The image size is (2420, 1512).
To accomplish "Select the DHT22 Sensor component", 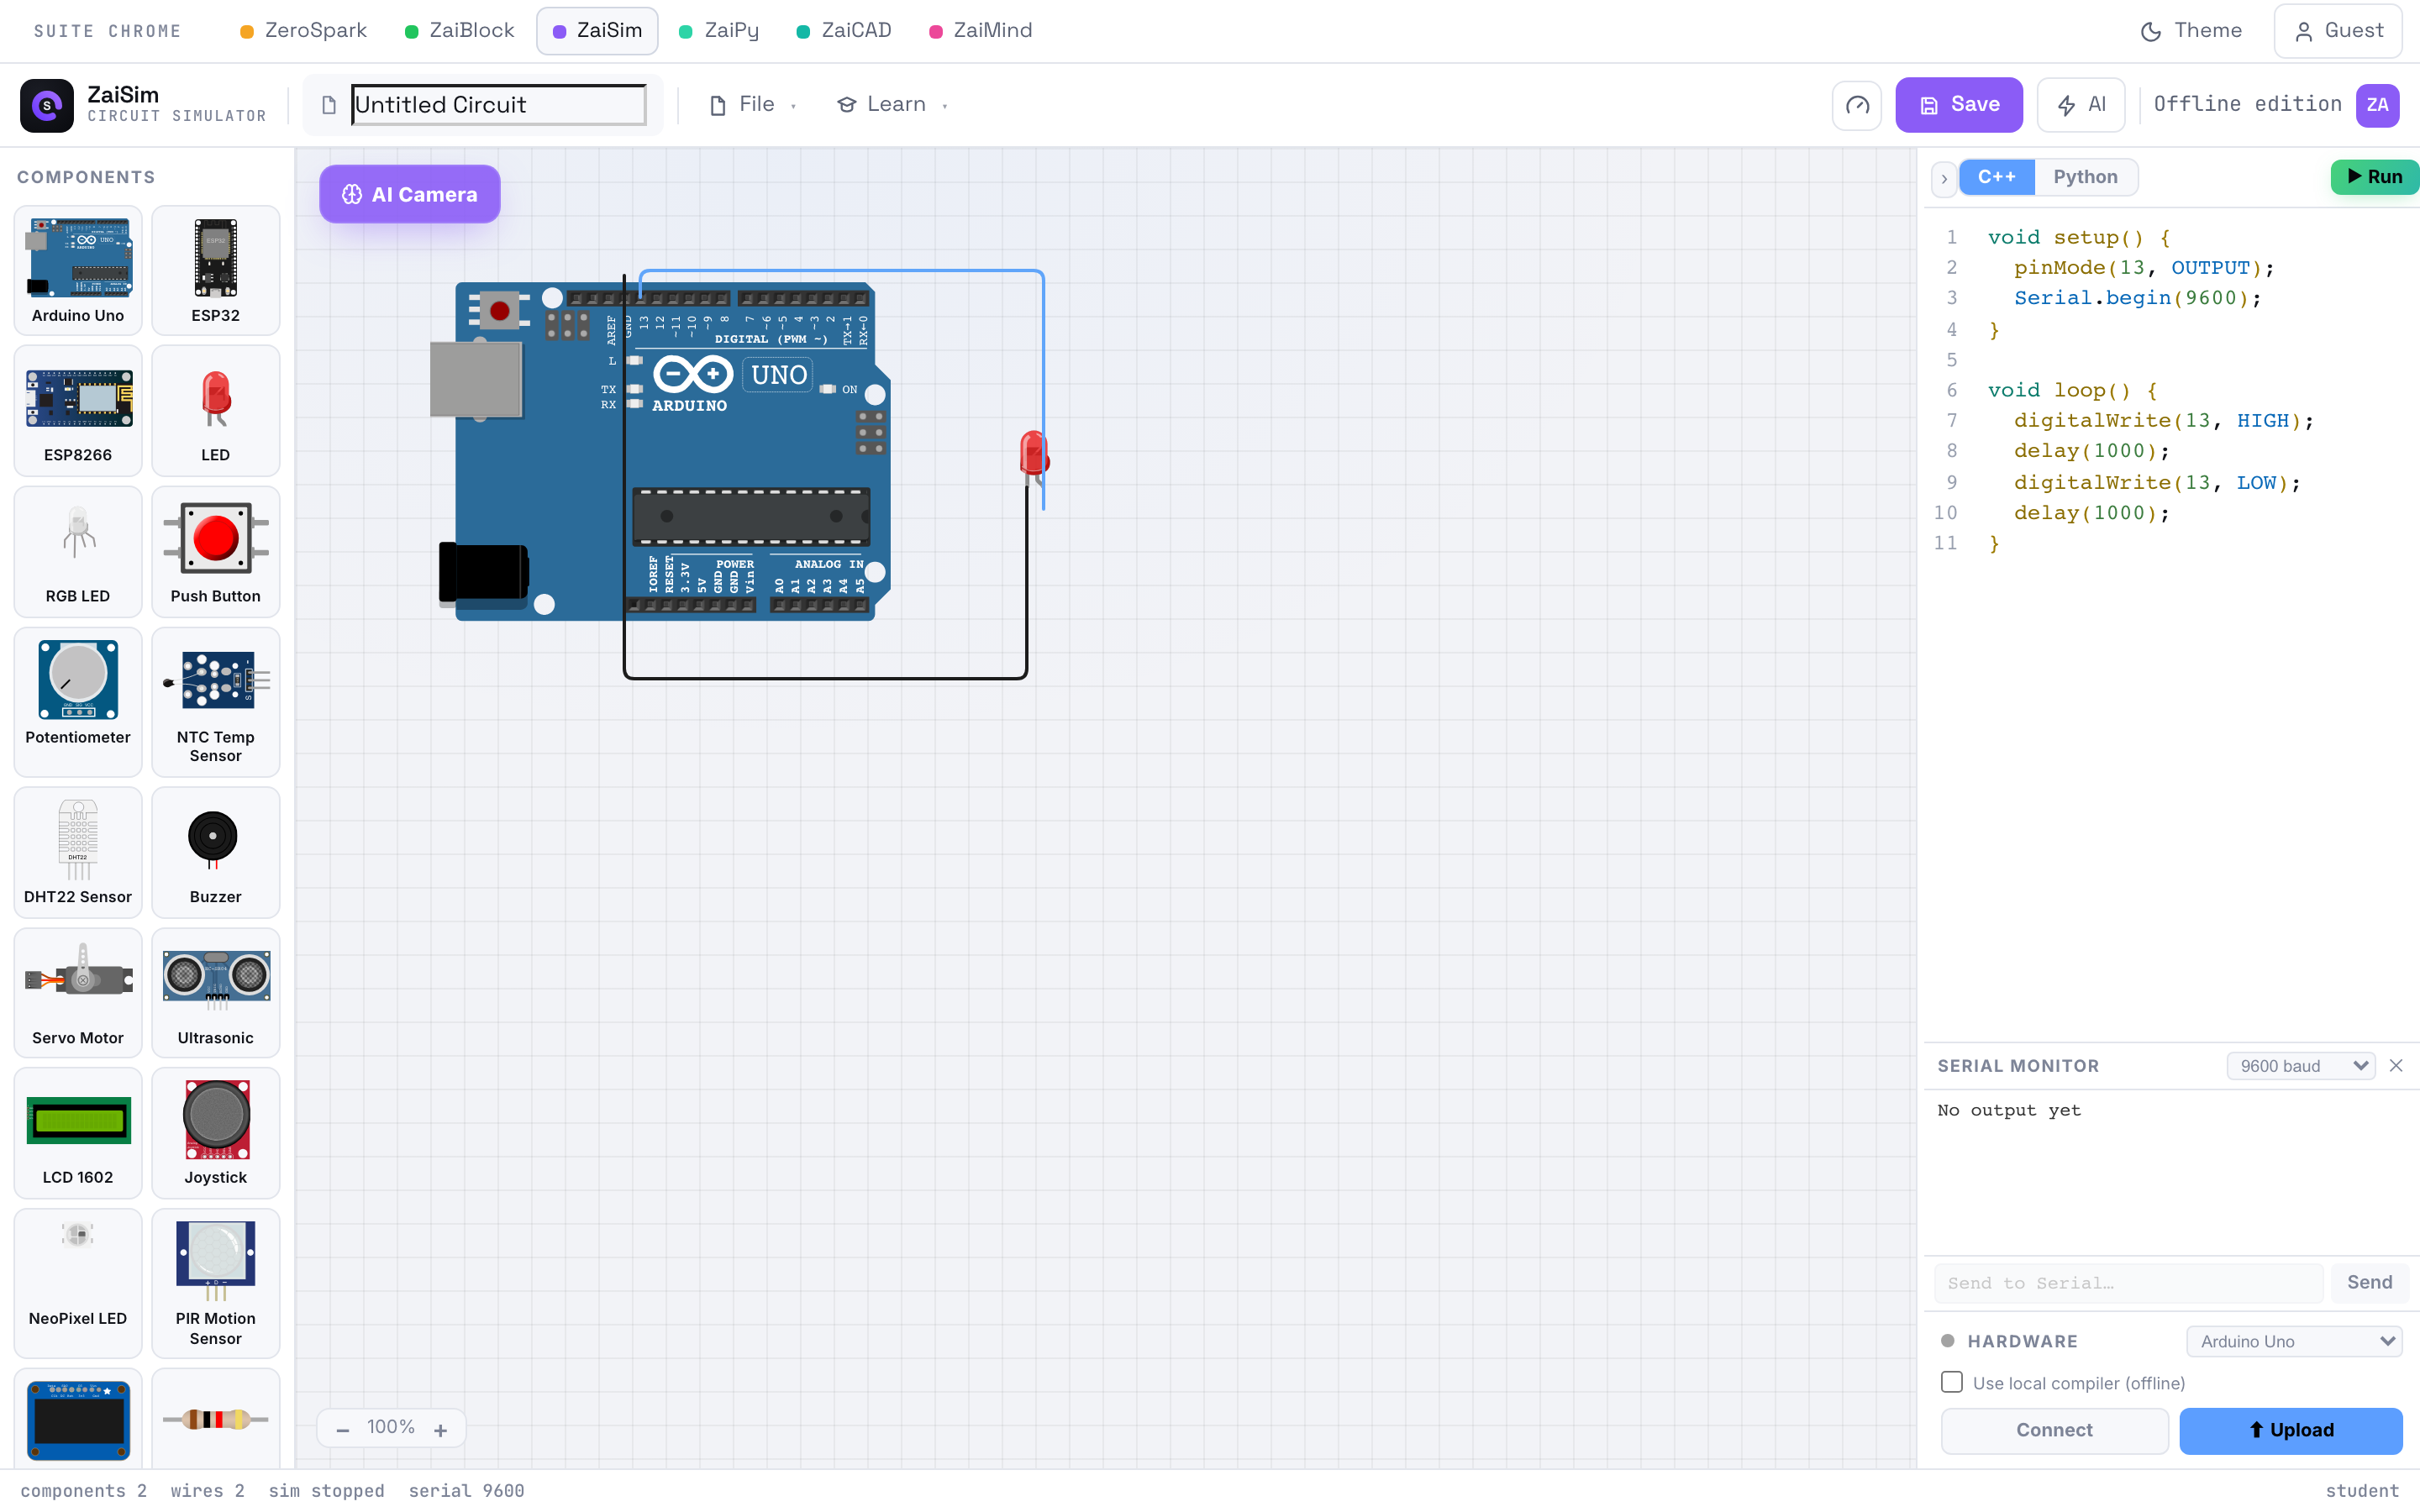I will pyautogui.click(x=78, y=852).
